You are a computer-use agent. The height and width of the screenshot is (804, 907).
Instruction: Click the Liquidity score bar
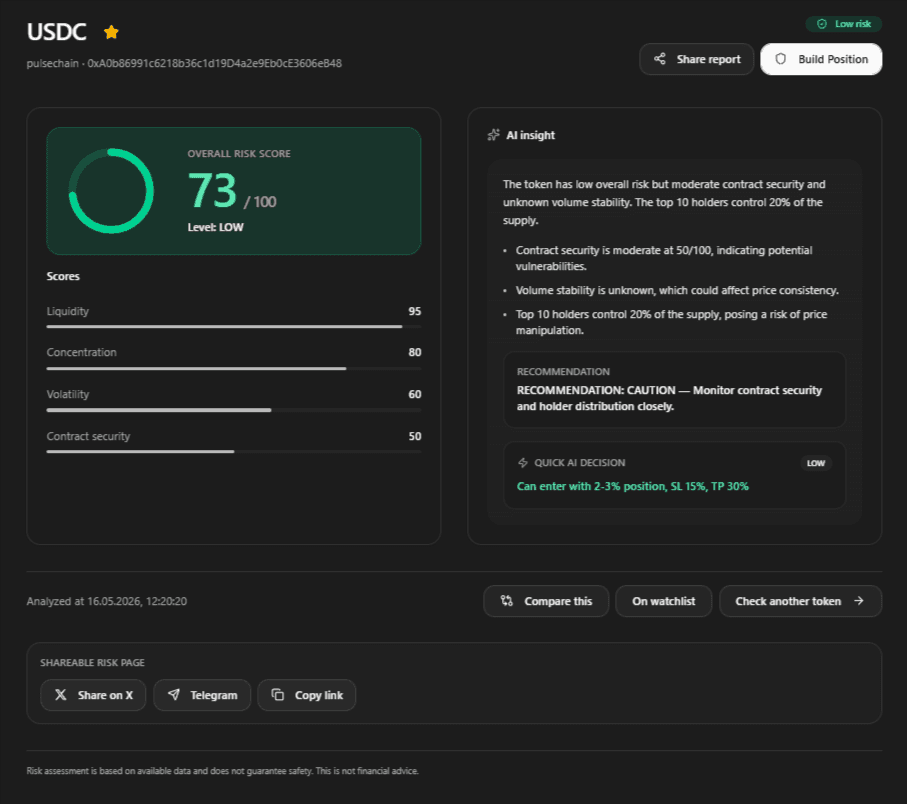pos(234,327)
